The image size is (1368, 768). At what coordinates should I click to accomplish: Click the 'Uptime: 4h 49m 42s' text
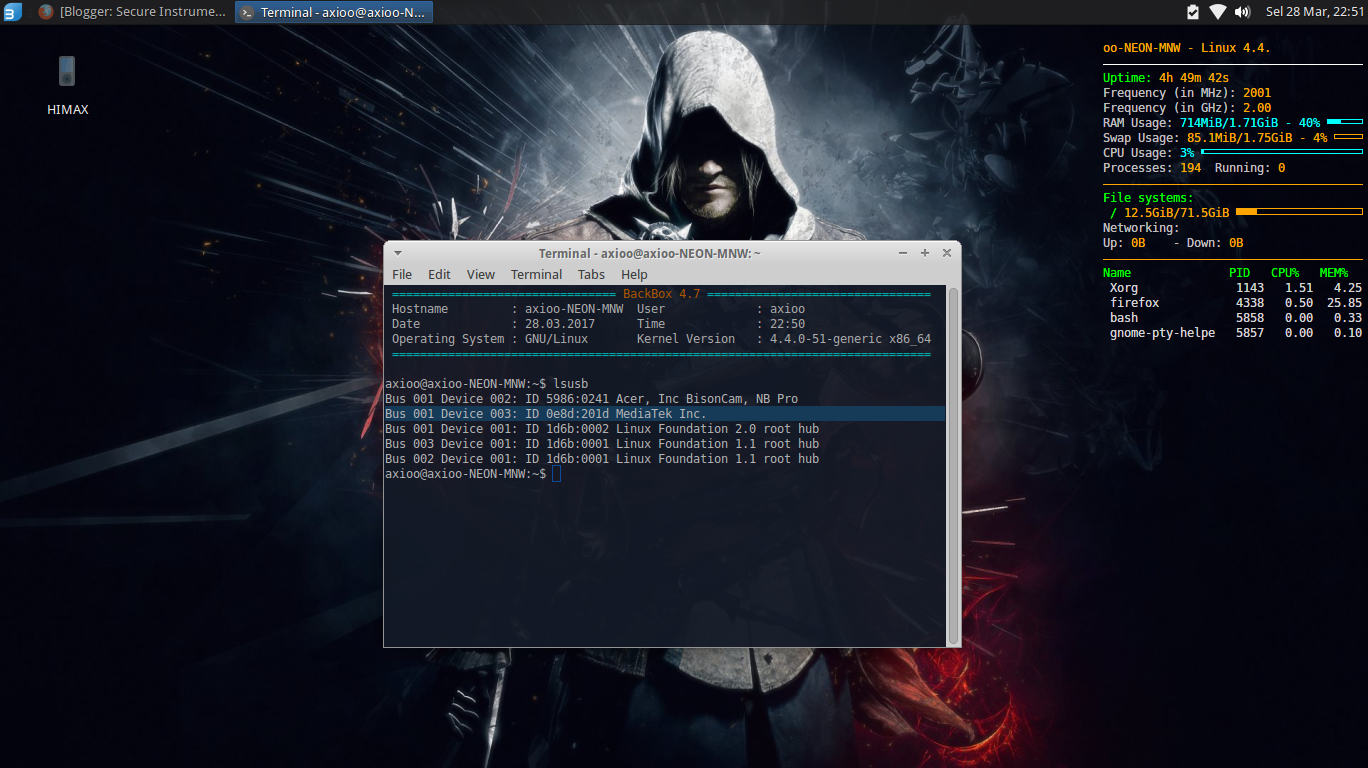coord(1166,78)
